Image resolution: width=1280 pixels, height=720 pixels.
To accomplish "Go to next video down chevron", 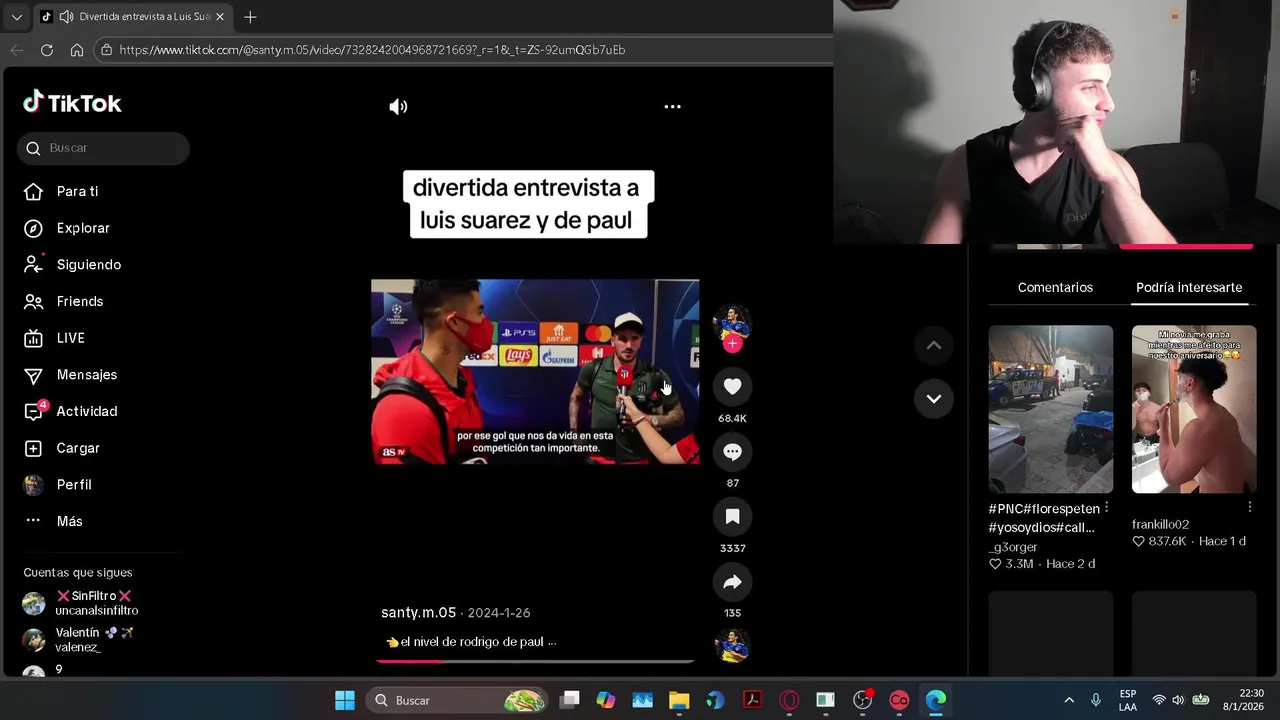I will (x=933, y=399).
